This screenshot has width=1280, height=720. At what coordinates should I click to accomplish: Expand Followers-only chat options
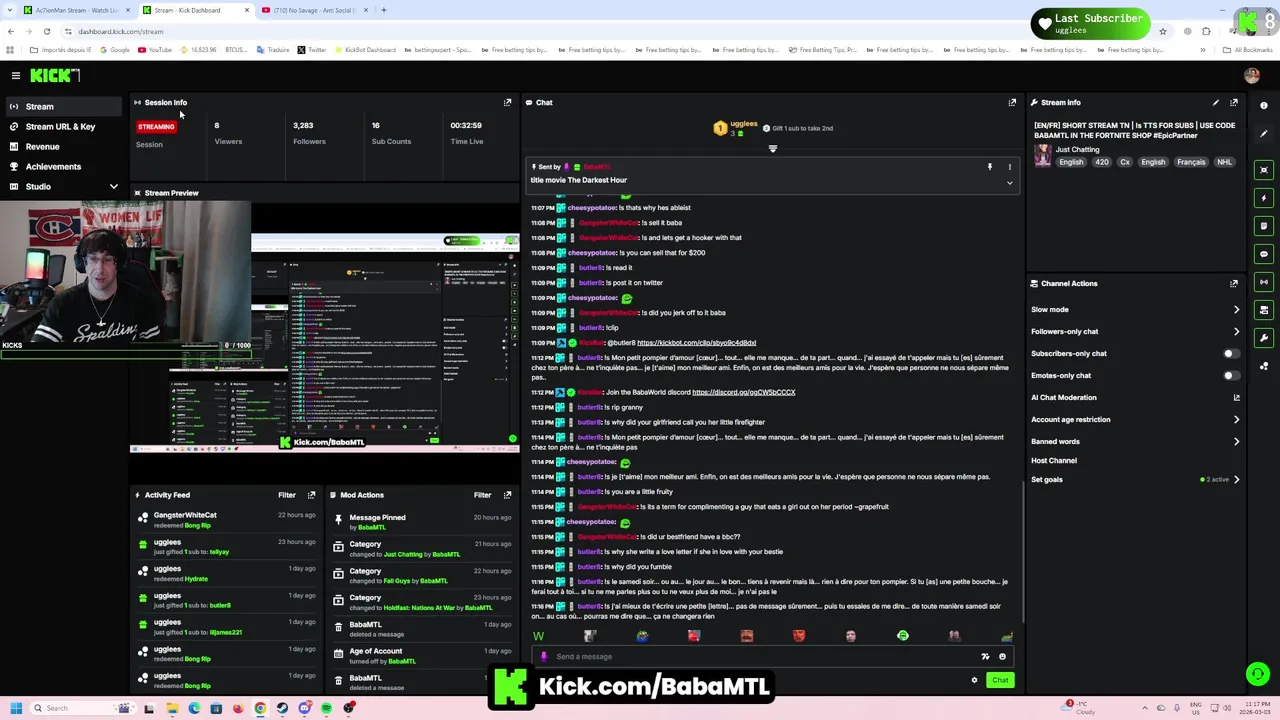(1236, 332)
